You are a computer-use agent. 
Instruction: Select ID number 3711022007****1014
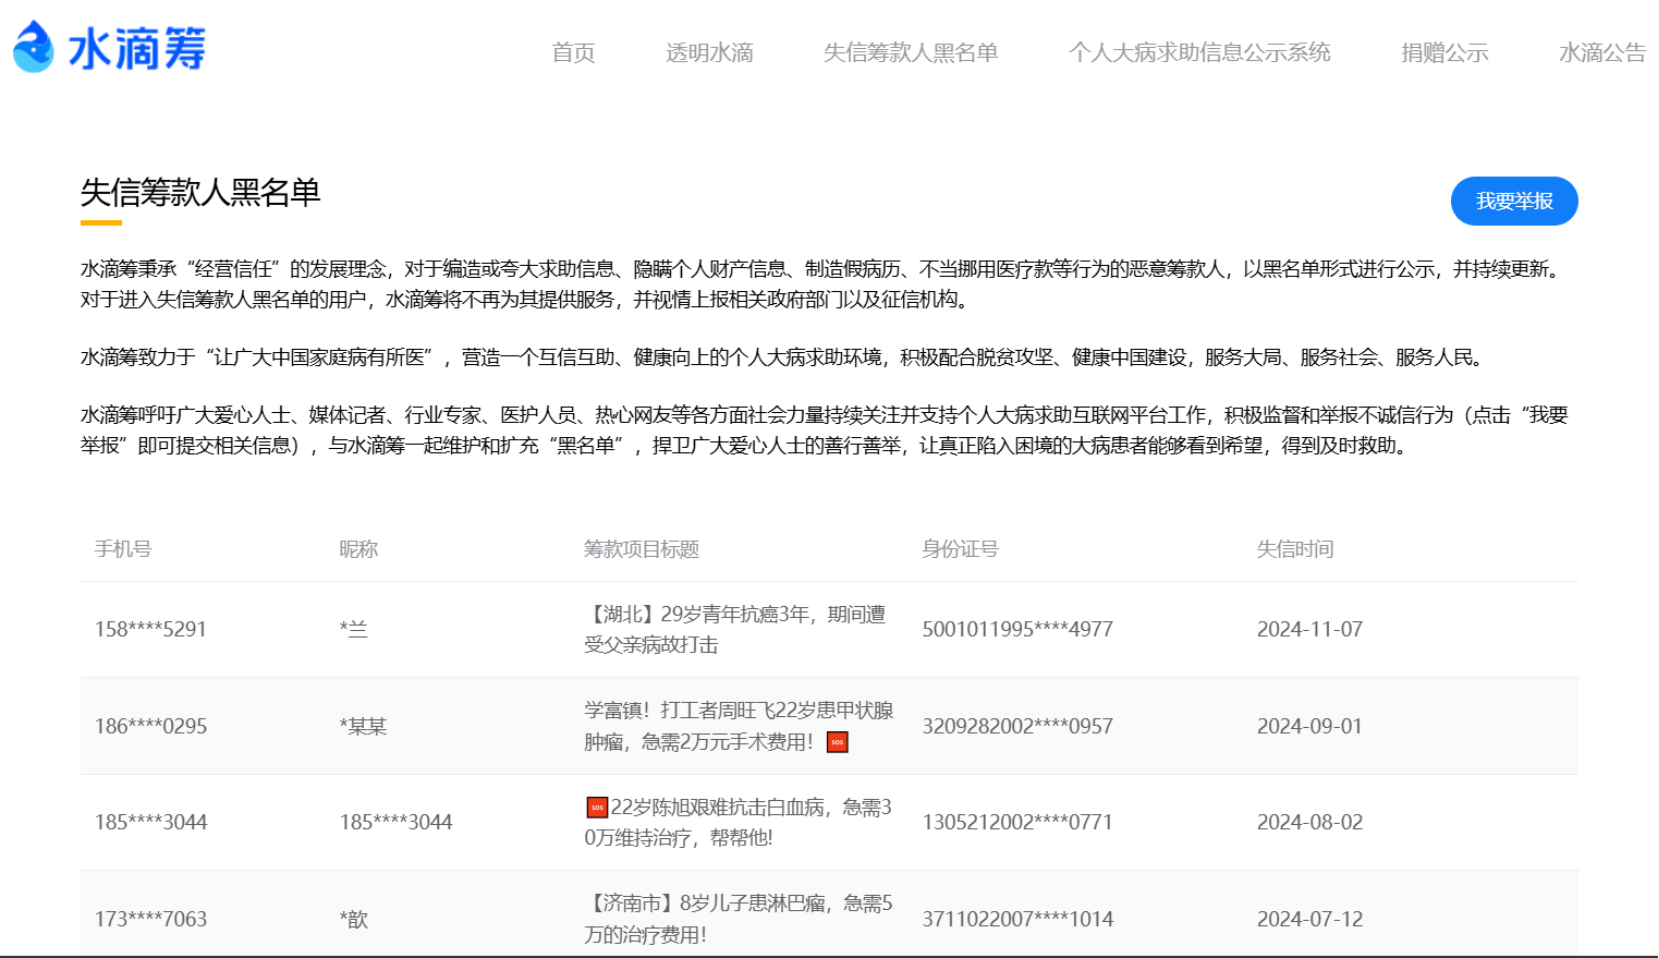[1017, 919]
